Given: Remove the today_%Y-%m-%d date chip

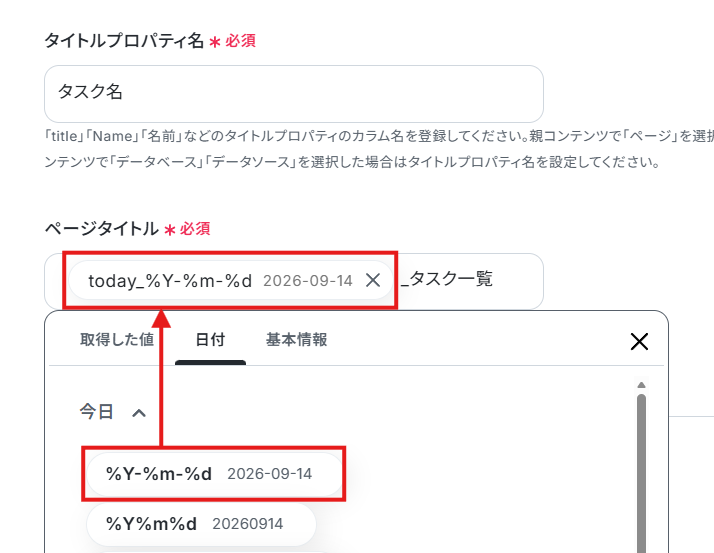Looking at the screenshot, I should [x=373, y=281].
